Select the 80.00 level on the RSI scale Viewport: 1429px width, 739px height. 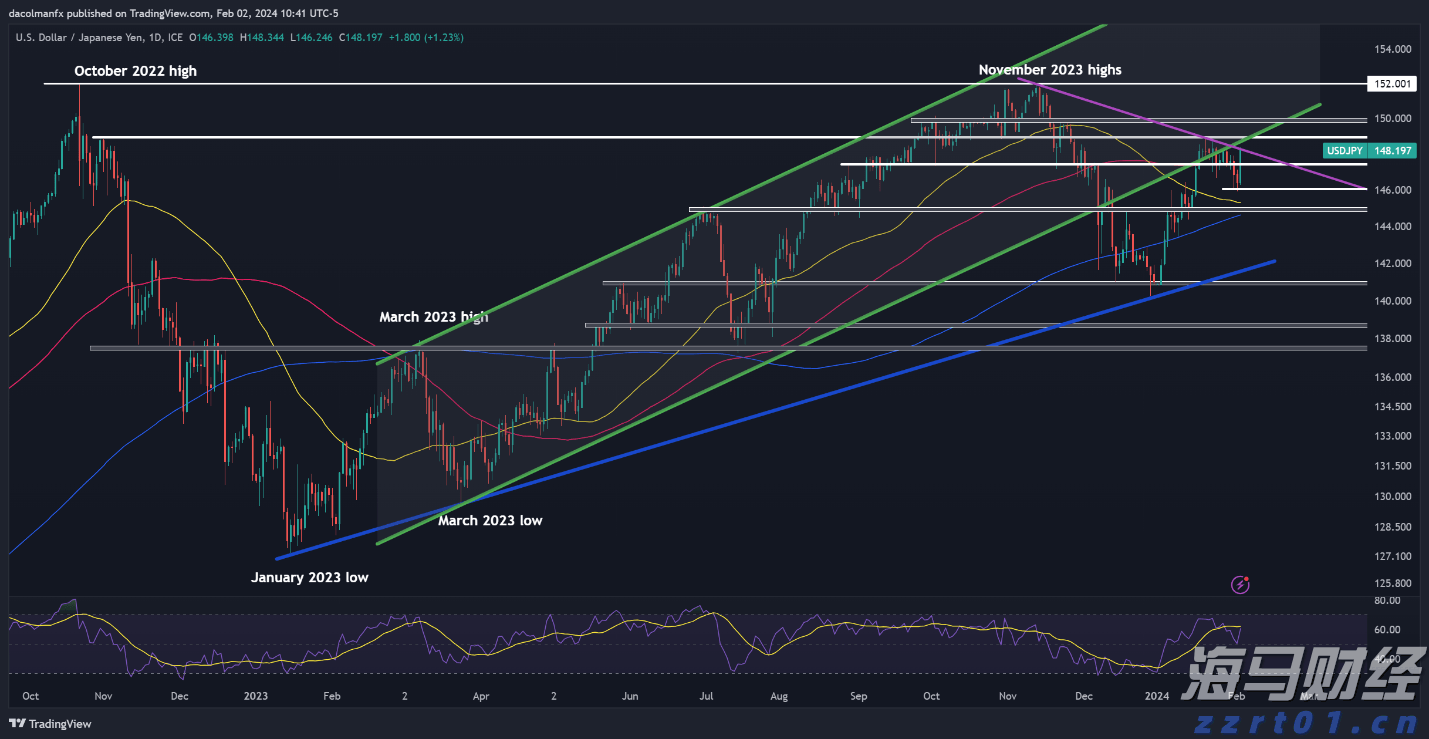pos(1386,601)
